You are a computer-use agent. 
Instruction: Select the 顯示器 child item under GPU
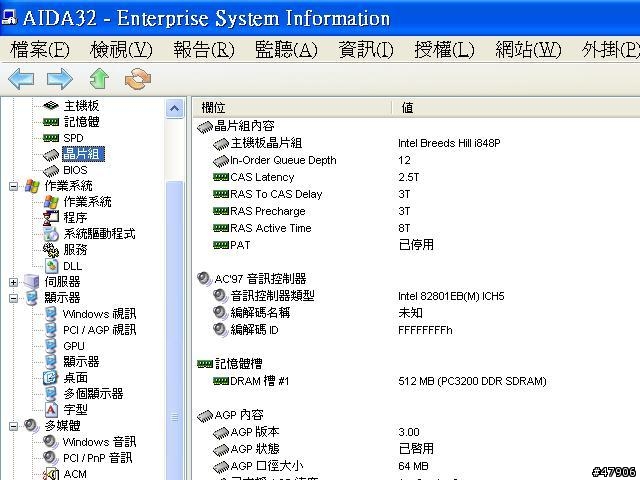(81, 362)
